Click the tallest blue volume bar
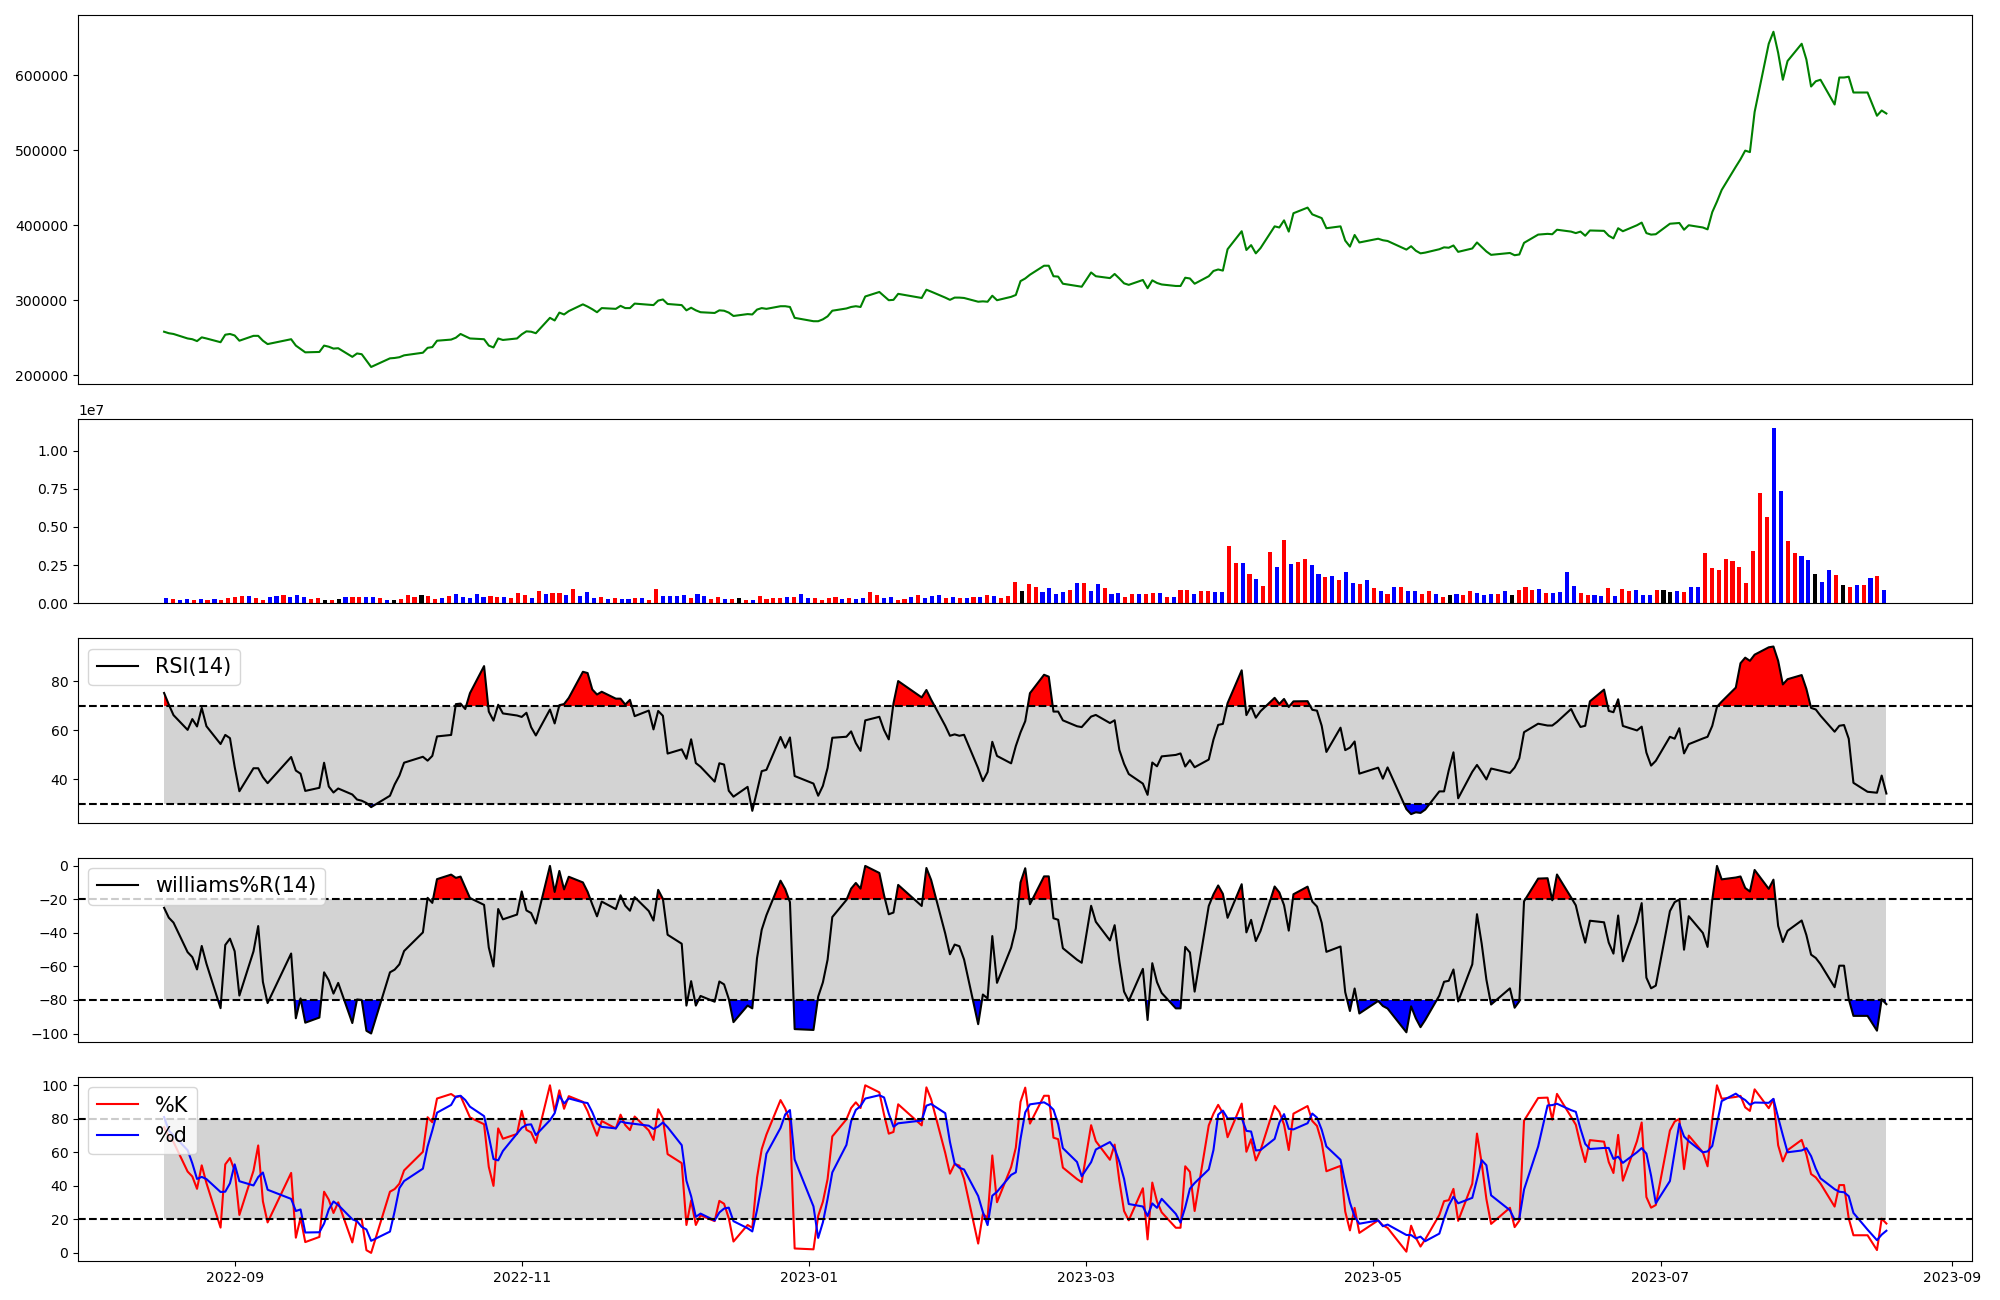This screenshot has width=2000, height=1300. click(x=1774, y=515)
